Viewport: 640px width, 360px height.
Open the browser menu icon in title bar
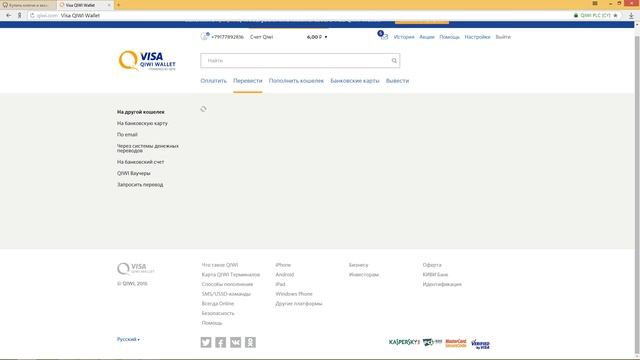pos(595,3)
